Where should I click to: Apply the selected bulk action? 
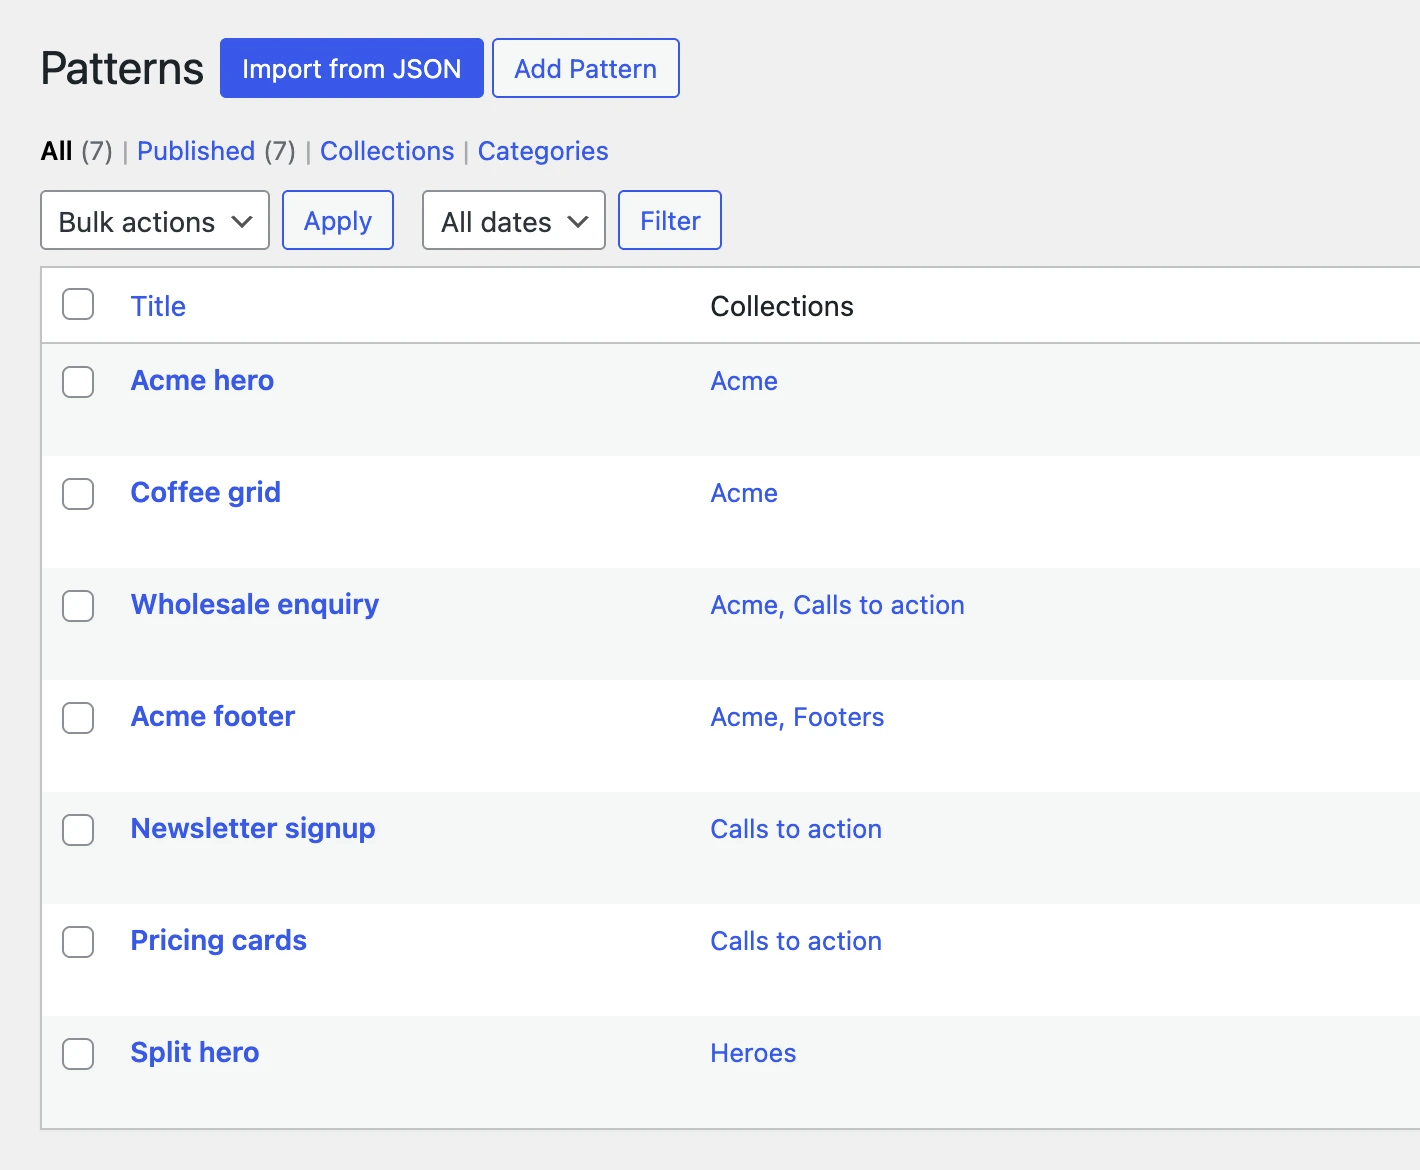click(338, 220)
